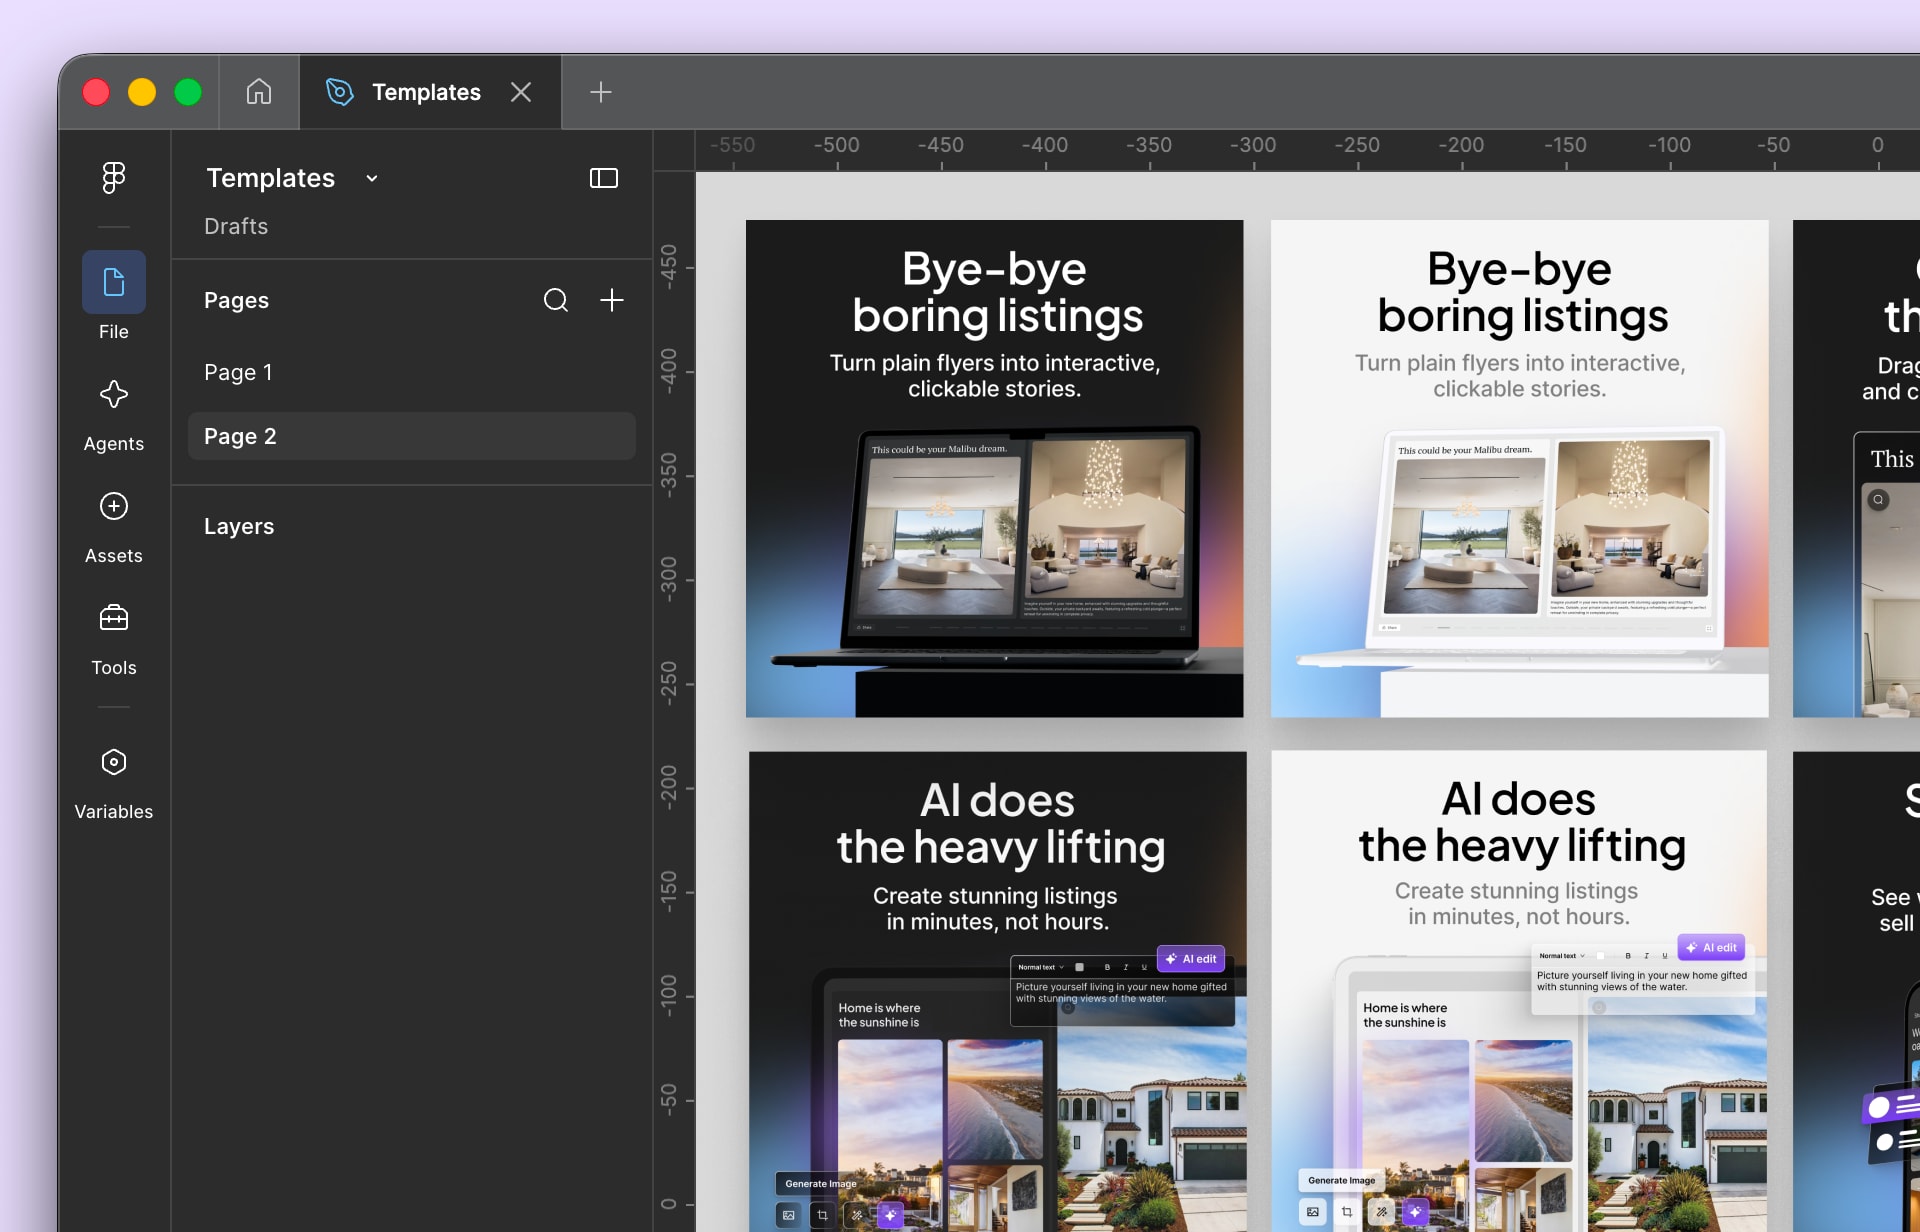Image resolution: width=1920 pixels, height=1232 pixels.
Task: Add a new tab
Action: (600, 92)
